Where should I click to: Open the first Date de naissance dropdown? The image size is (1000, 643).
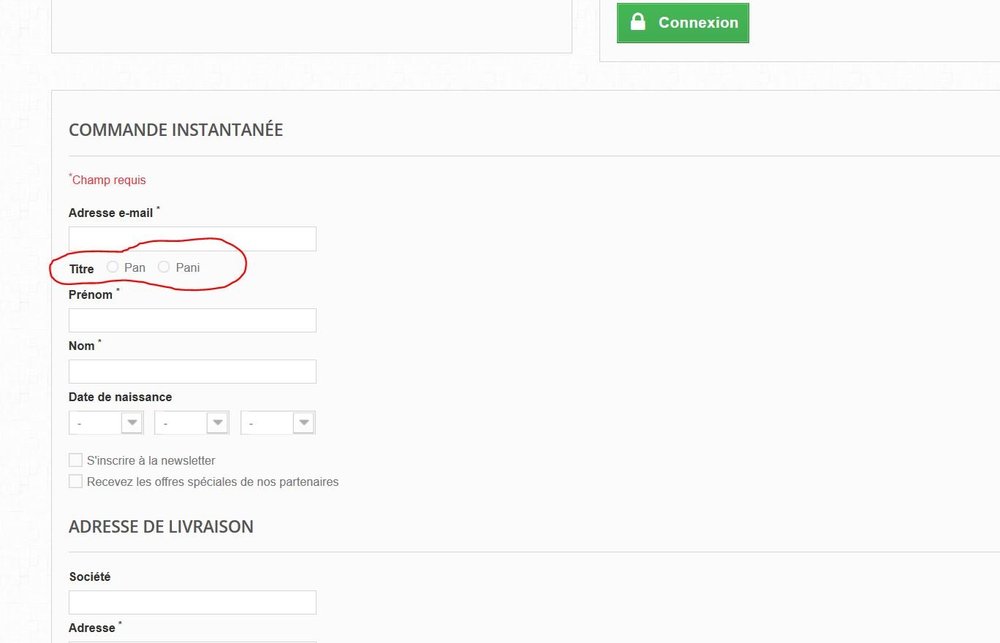tap(105, 421)
